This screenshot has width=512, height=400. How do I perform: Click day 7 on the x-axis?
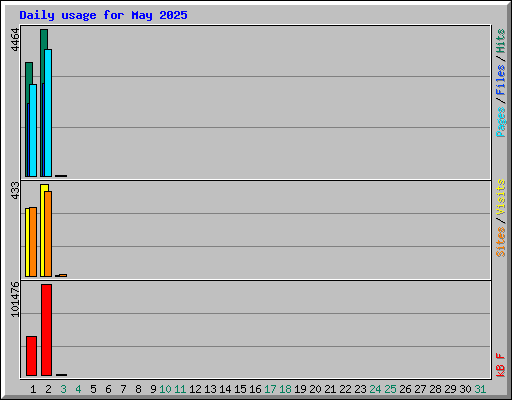pyautogui.click(x=123, y=389)
